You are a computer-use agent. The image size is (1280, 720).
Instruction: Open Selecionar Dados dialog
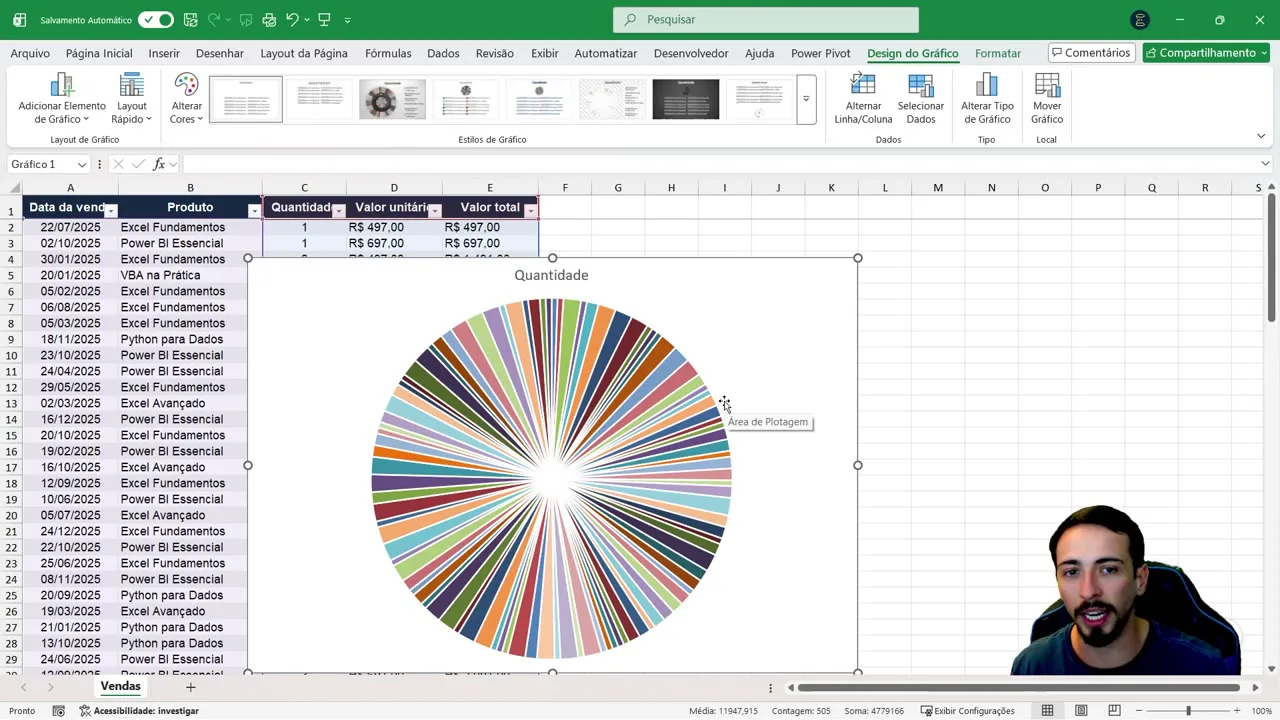click(921, 99)
